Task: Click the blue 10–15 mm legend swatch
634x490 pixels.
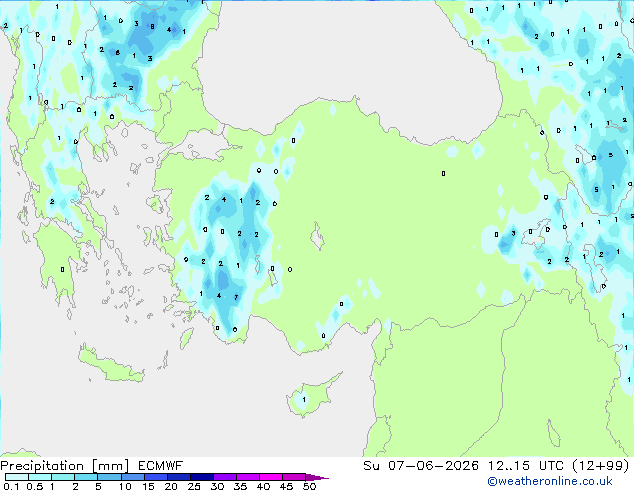Action: click(x=133, y=477)
